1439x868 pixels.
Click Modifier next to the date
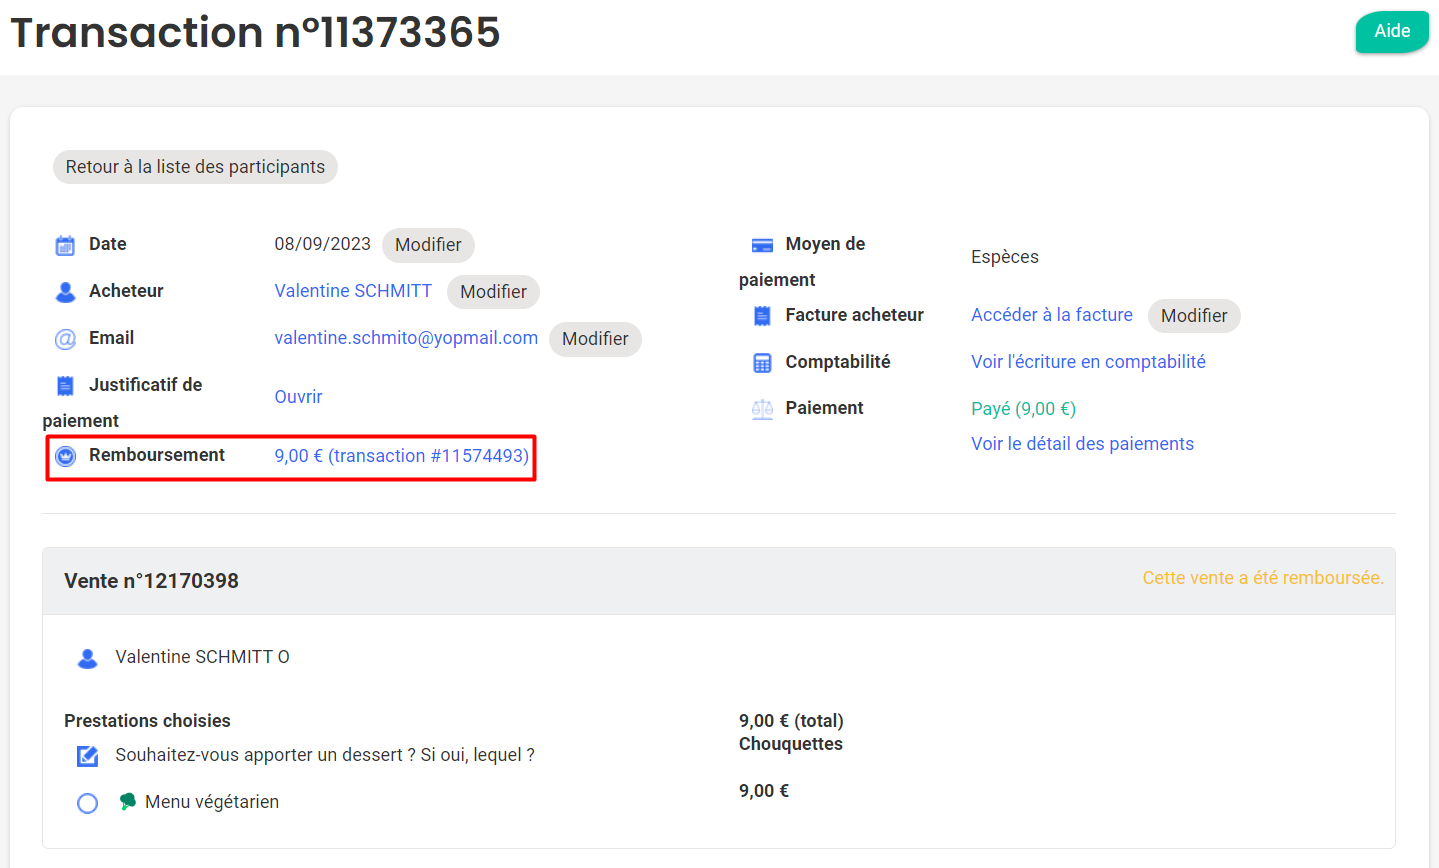tap(428, 245)
